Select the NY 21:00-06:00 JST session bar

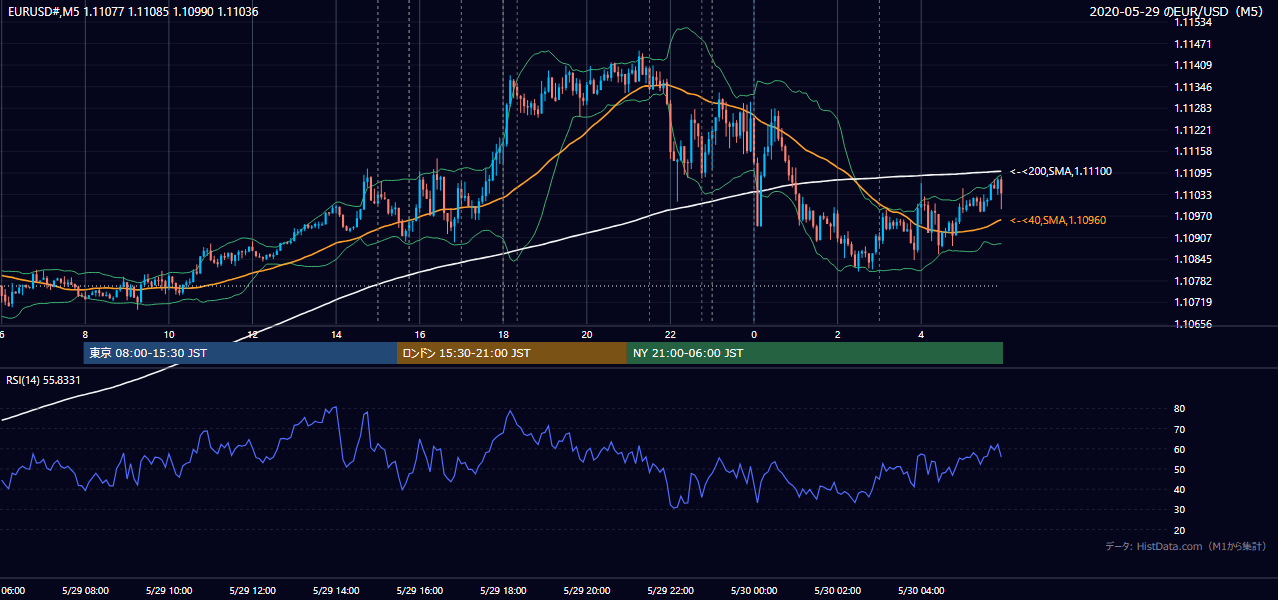[815, 353]
